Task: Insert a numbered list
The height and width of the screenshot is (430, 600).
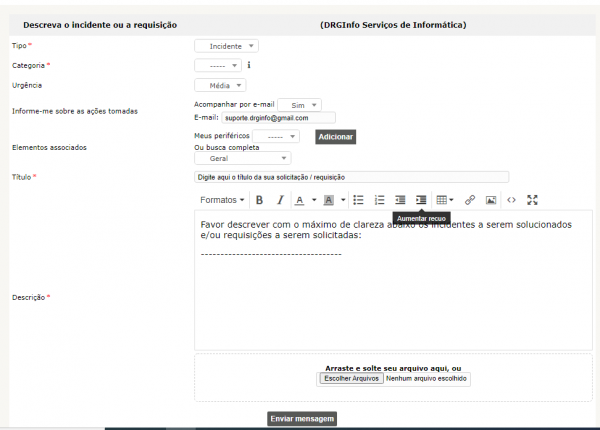Action: coord(380,200)
